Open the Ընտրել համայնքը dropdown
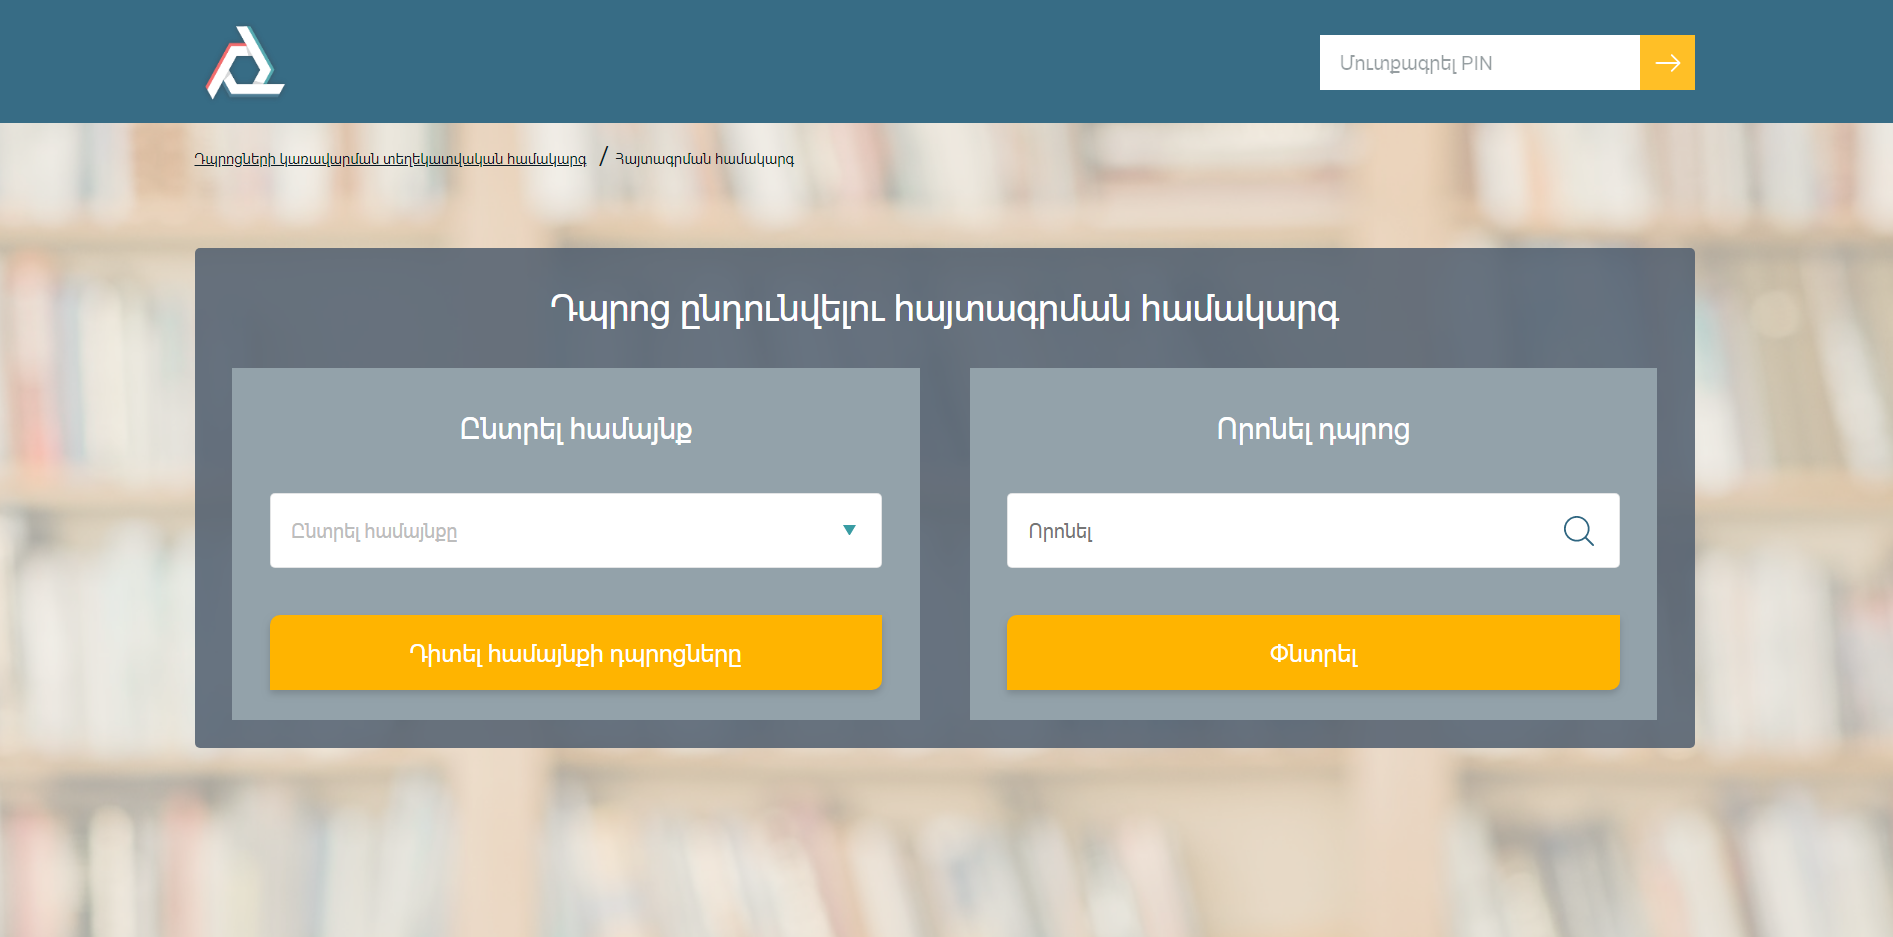This screenshot has width=1893, height=937. tap(575, 530)
